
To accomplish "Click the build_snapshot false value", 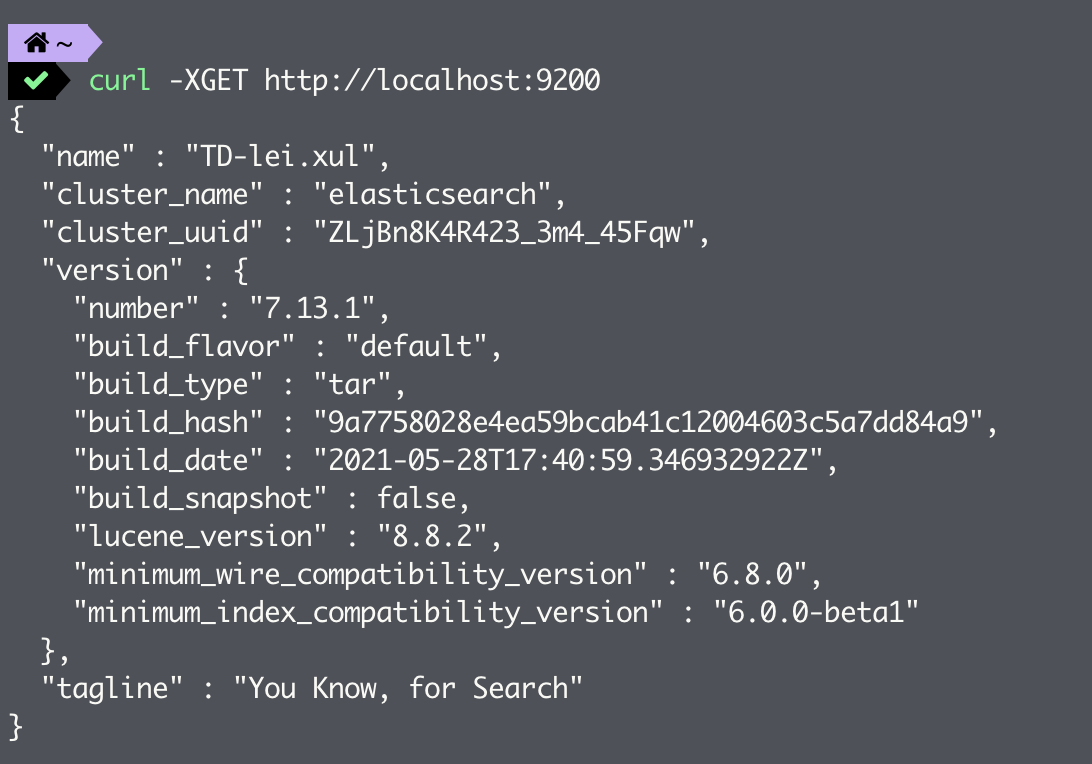I will (416, 499).
